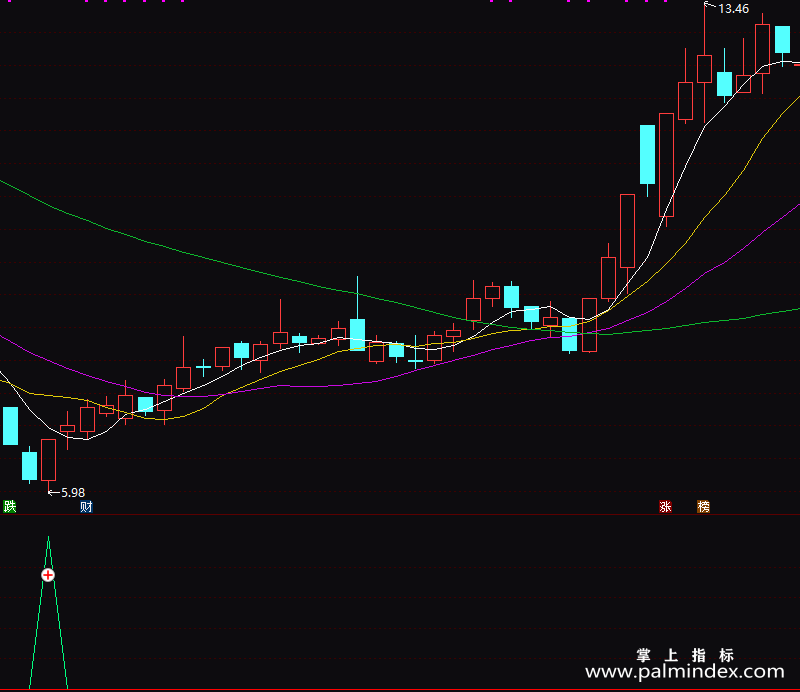Select the last cyan candle at the chart's right
The width and height of the screenshot is (800, 692).
[x=782, y=40]
